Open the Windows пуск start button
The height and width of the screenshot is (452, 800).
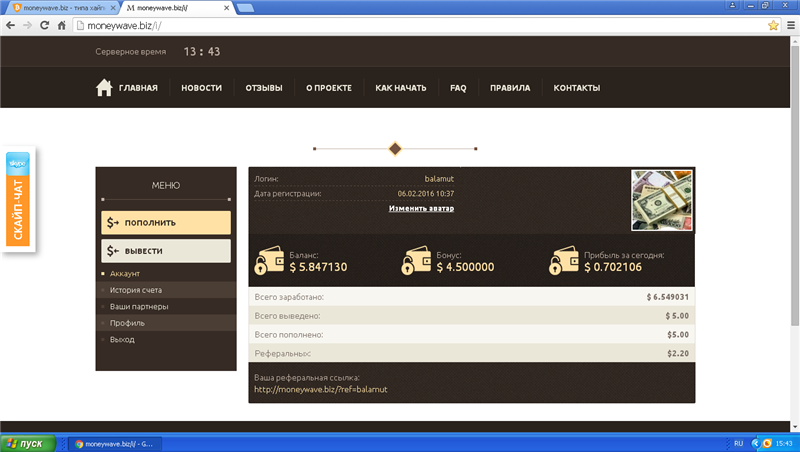(25, 442)
